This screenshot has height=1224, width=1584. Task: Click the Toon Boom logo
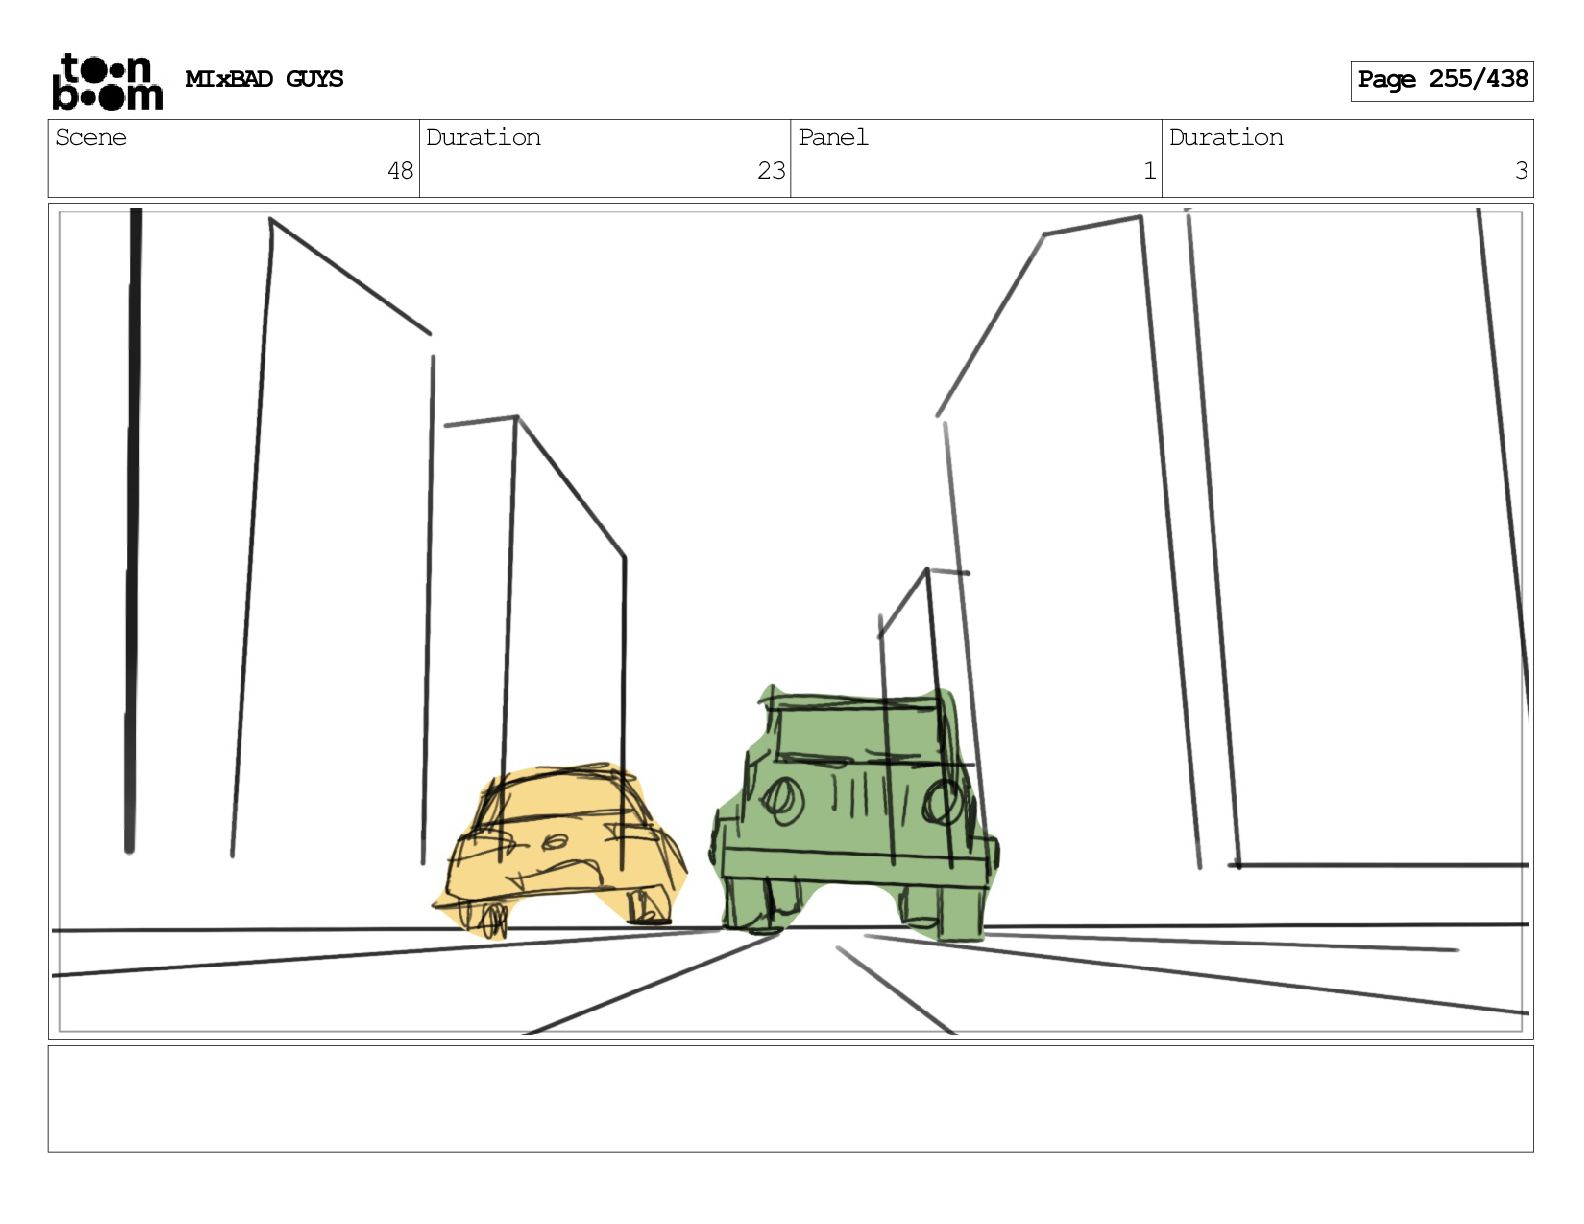(107, 81)
